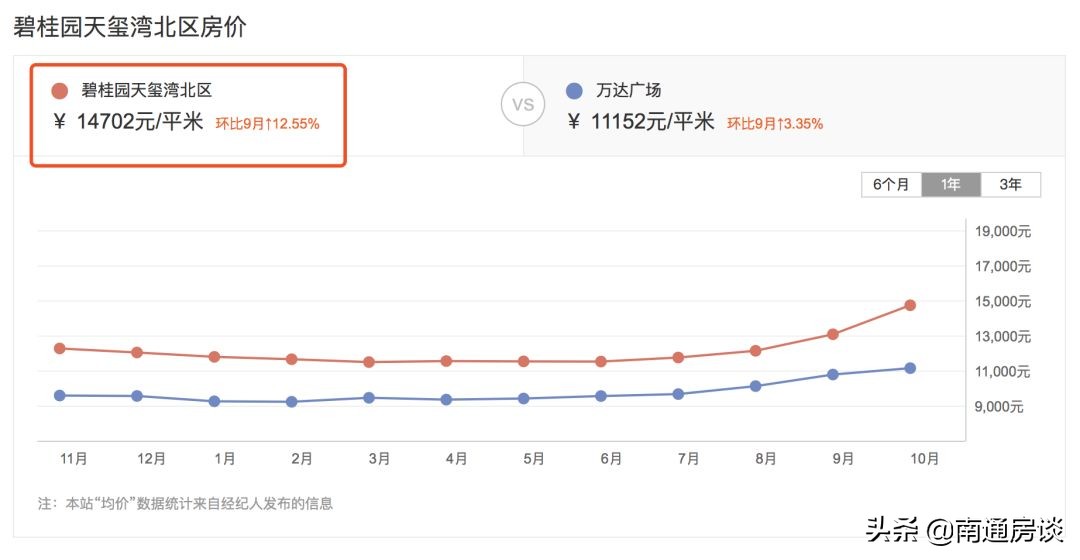1080x560 pixels.
Task: Click the red legend dot for 碧桂园天玺湾北区
Action: [x=59, y=91]
